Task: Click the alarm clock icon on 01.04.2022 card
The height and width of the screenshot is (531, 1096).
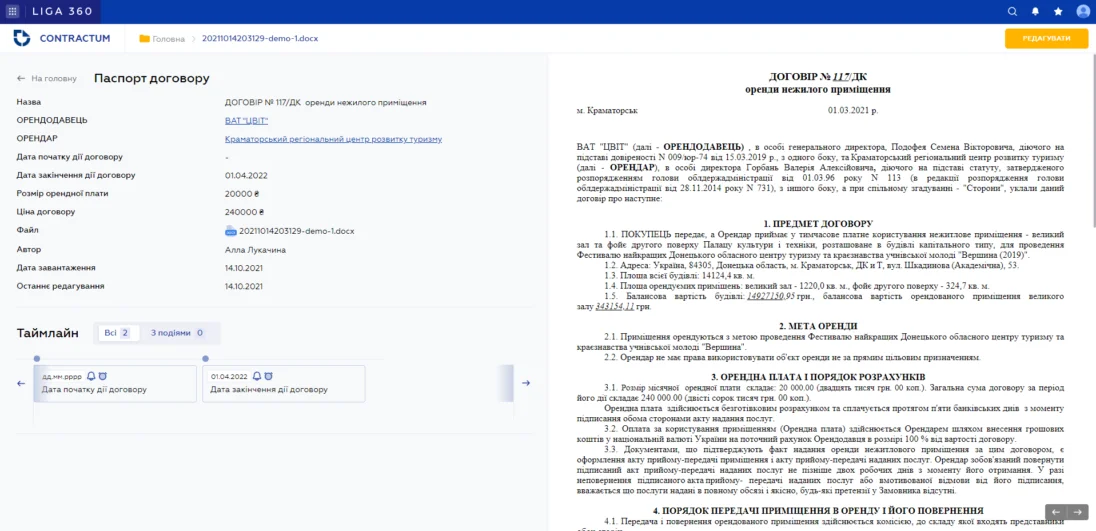Action: pyautogui.click(x=268, y=375)
